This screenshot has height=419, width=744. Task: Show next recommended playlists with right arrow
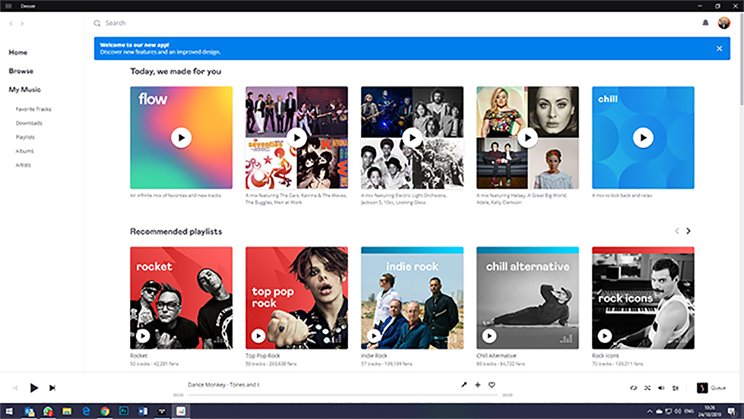click(x=688, y=231)
